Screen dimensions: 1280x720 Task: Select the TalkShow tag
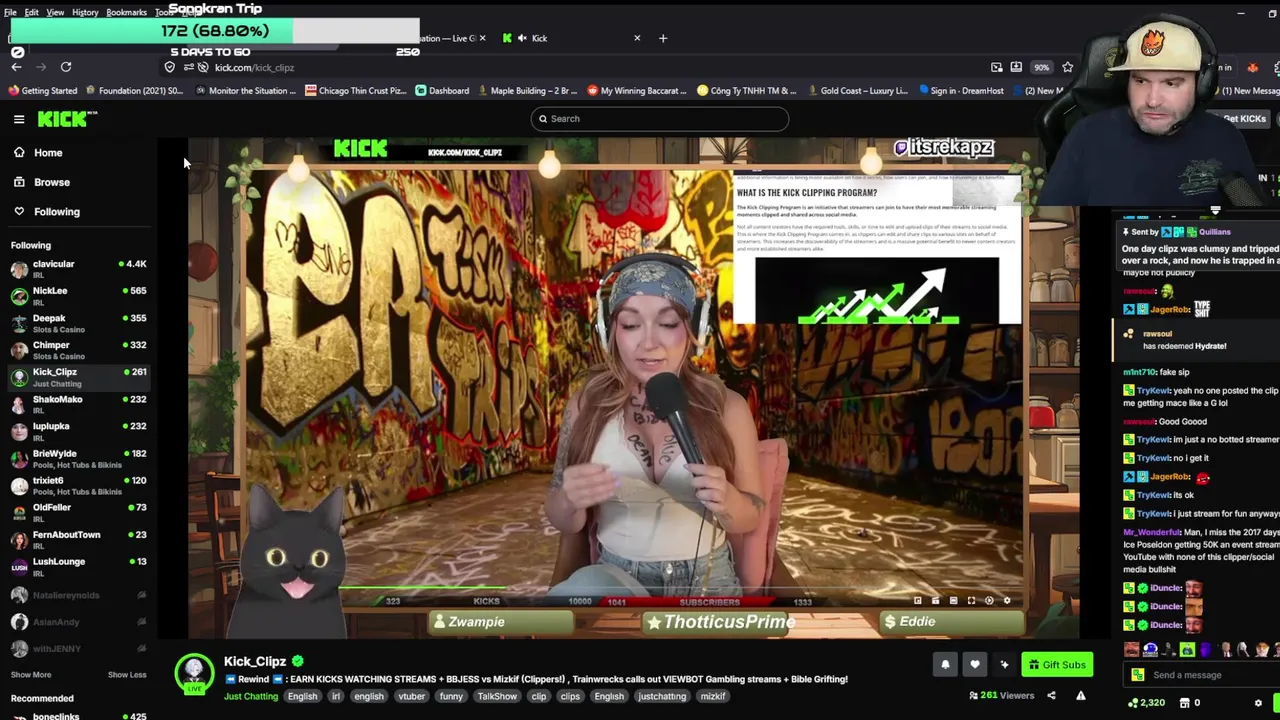pyautogui.click(x=497, y=697)
